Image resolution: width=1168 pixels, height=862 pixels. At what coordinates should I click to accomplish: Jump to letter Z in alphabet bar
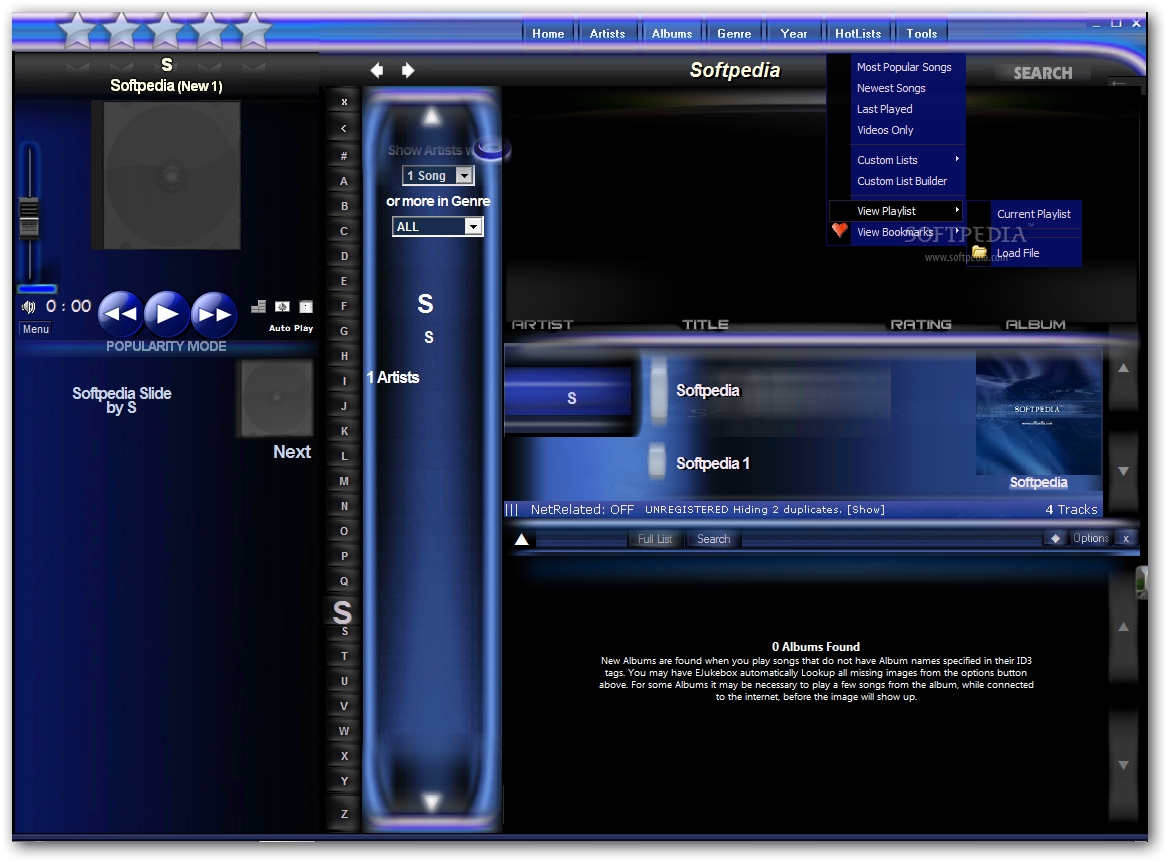pyautogui.click(x=344, y=814)
